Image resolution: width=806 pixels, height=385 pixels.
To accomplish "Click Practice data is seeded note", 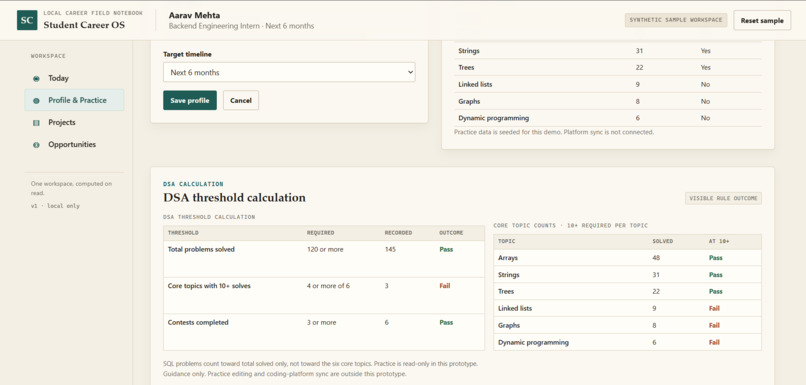I will click(x=554, y=132).
